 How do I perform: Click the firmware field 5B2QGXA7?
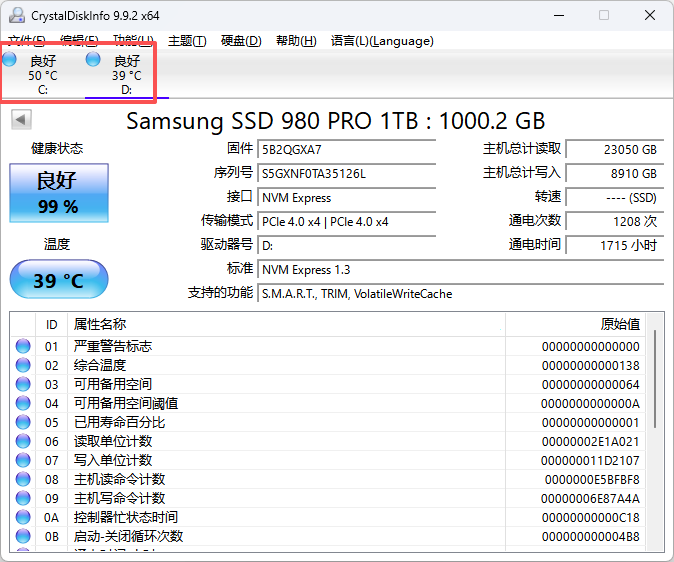tap(346, 150)
